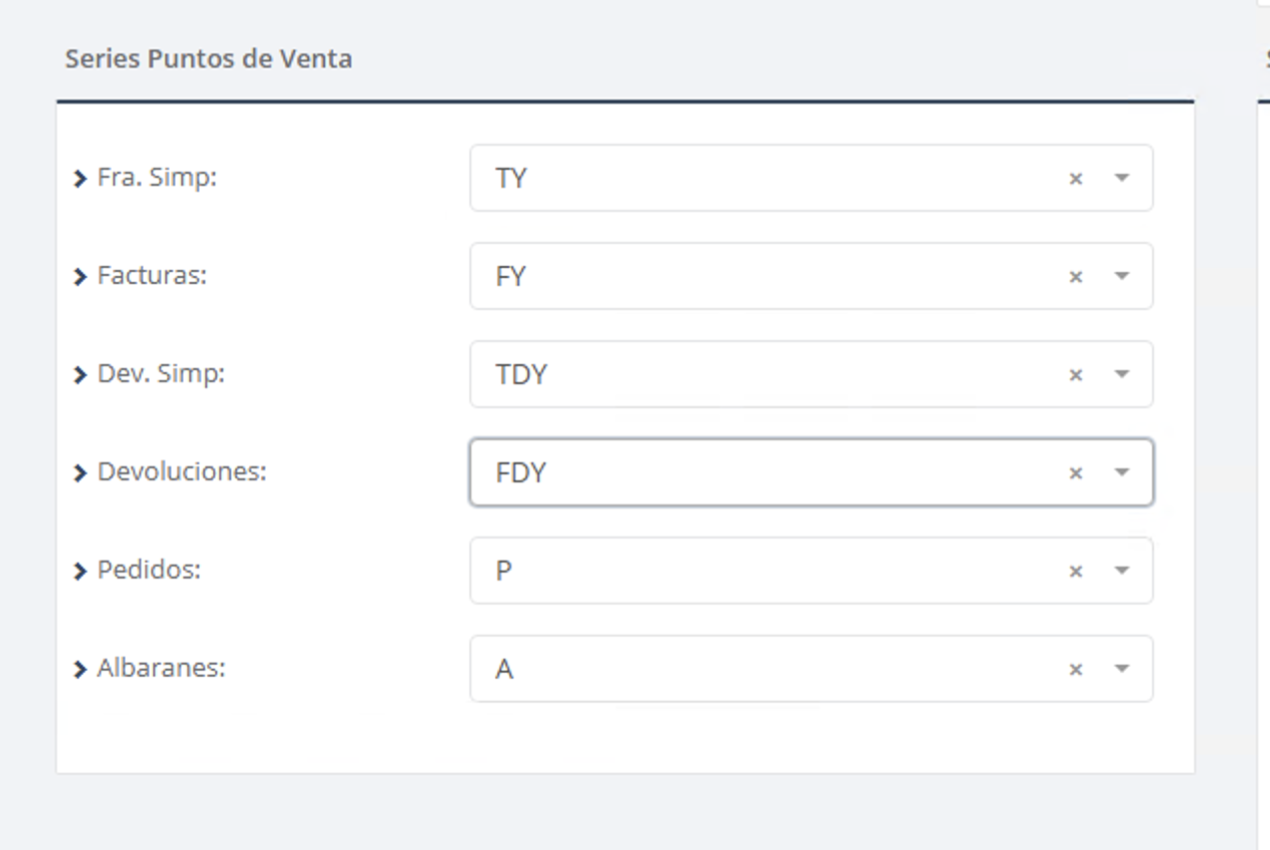The image size is (1270, 850).
Task: Click the Pedidos field label
Action: (149, 570)
